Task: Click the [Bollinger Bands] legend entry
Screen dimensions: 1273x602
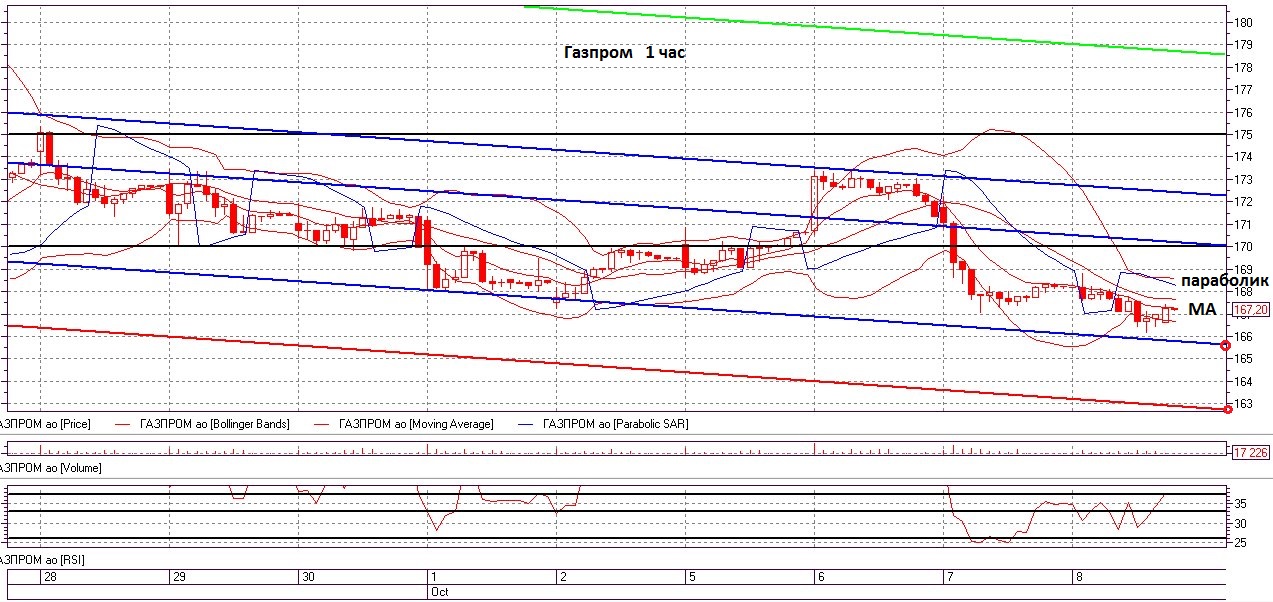Action: (213, 424)
